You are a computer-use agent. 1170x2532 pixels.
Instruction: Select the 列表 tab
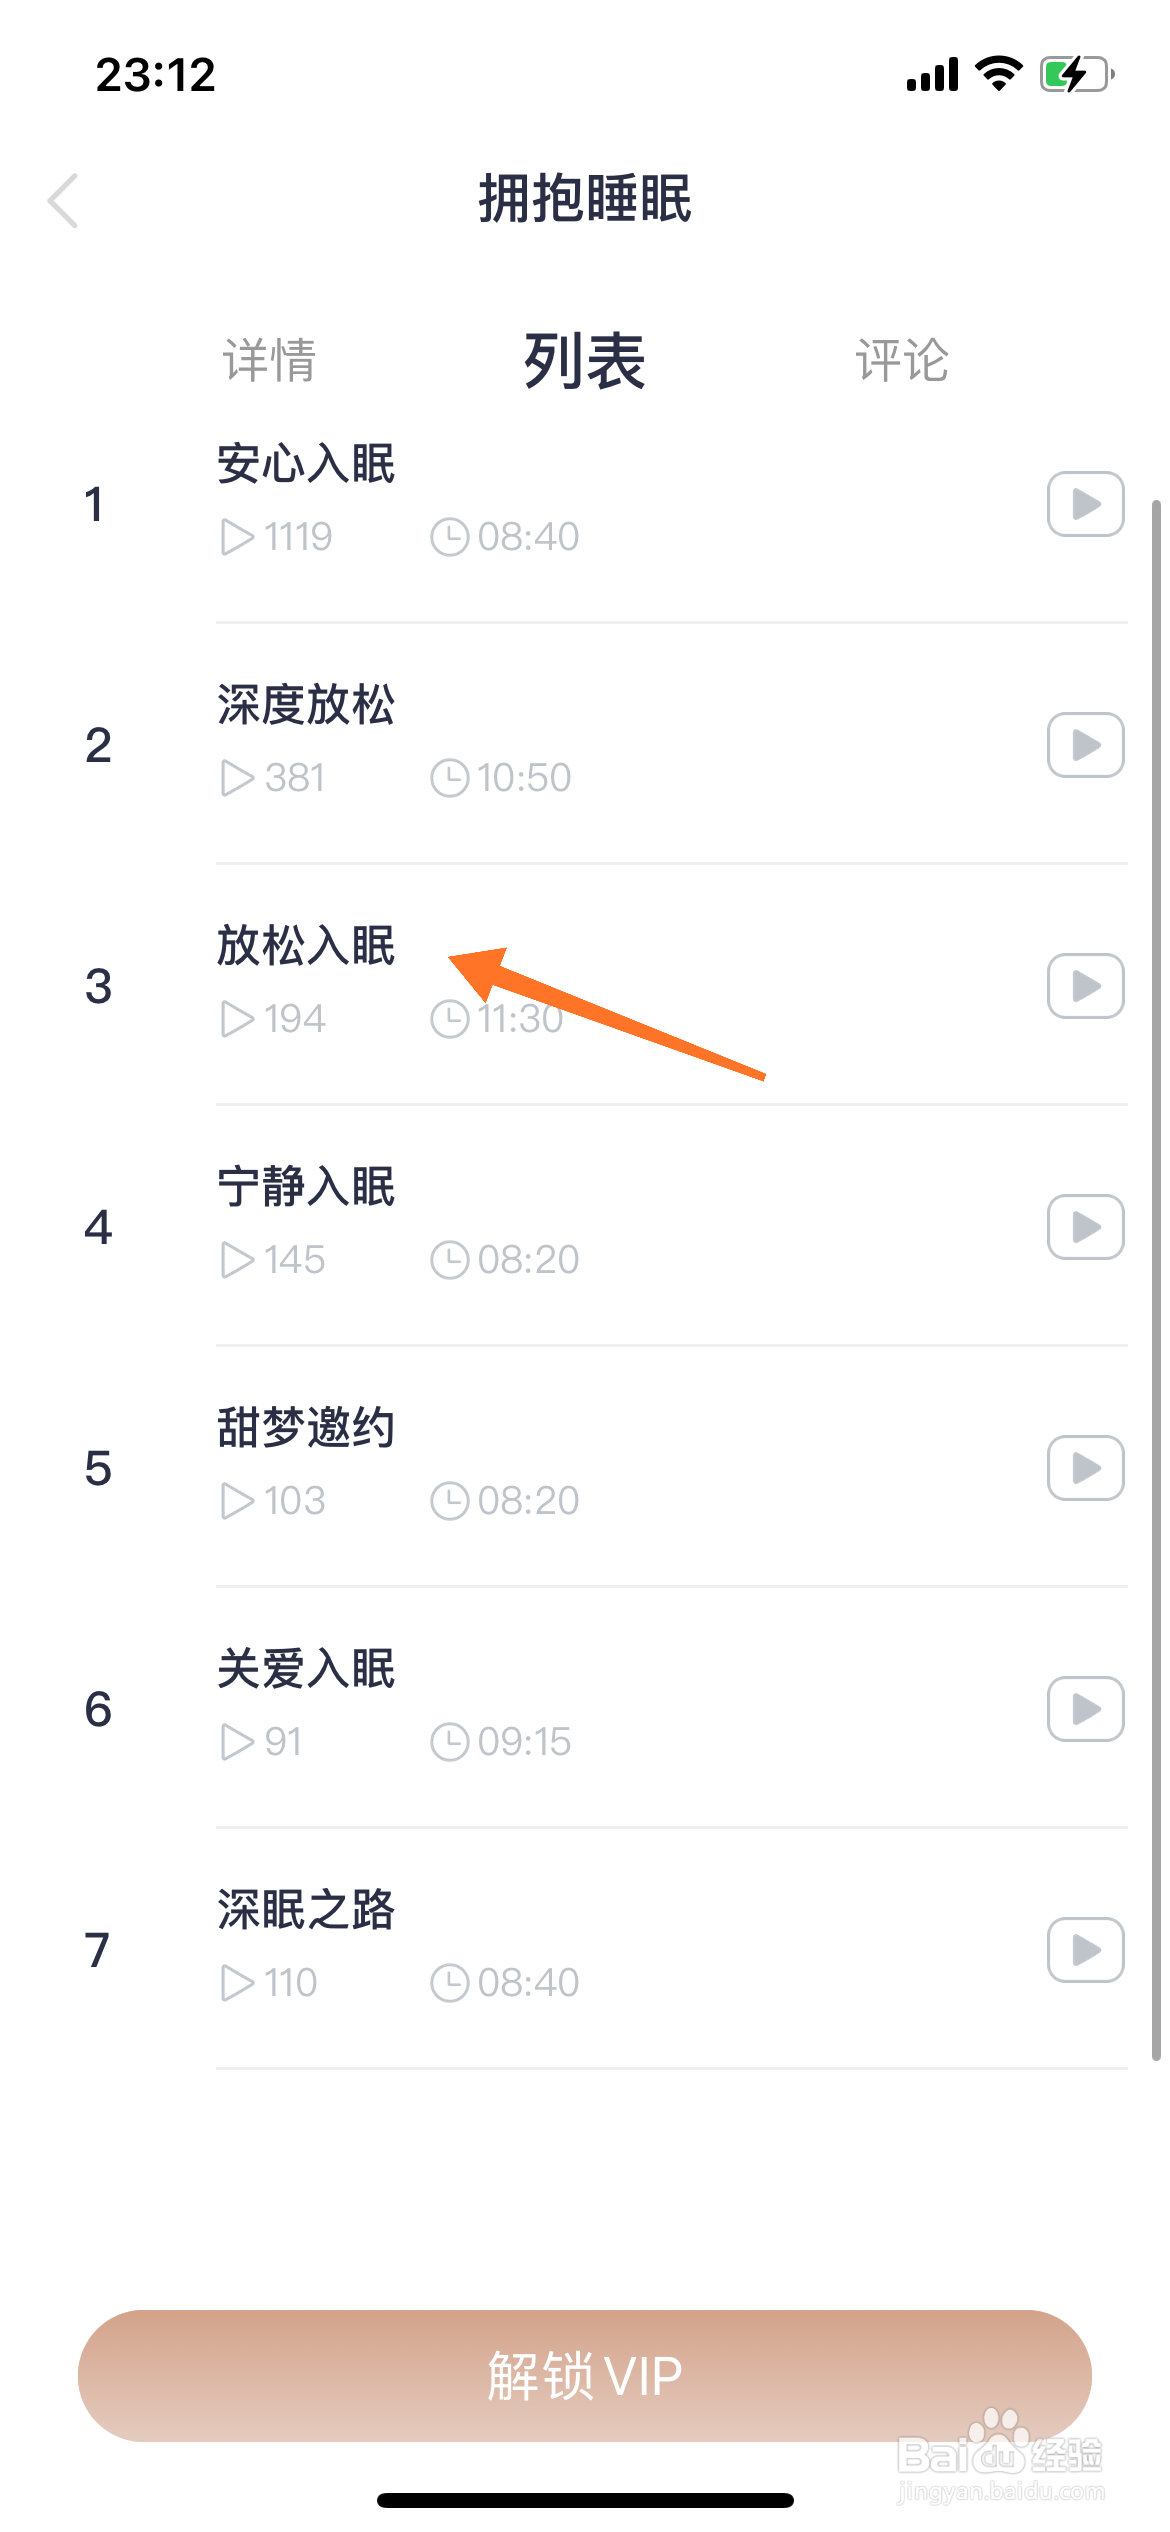click(585, 360)
